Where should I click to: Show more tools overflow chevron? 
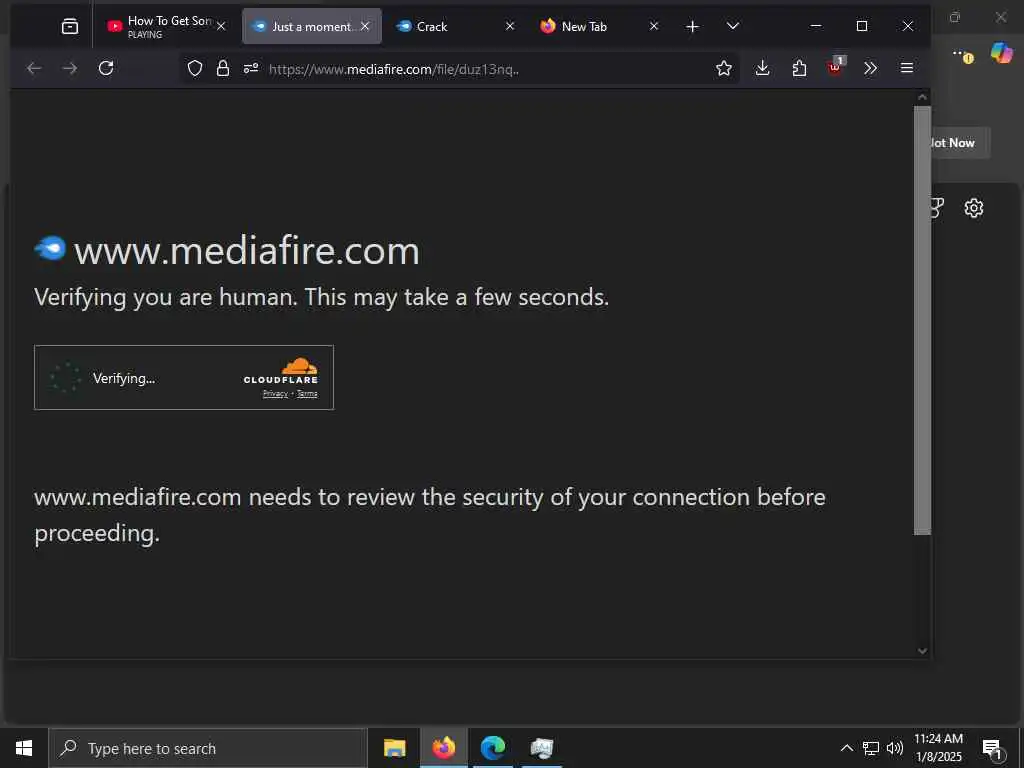coord(871,68)
